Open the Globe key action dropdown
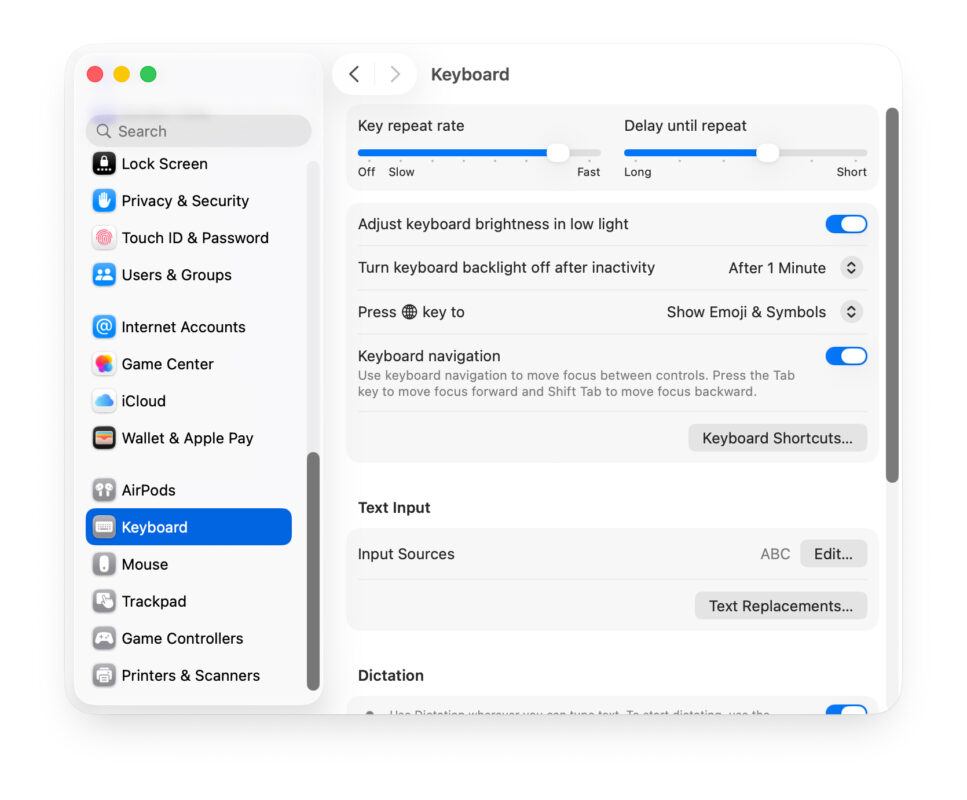This screenshot has width=967, height=800. [850, 311]
